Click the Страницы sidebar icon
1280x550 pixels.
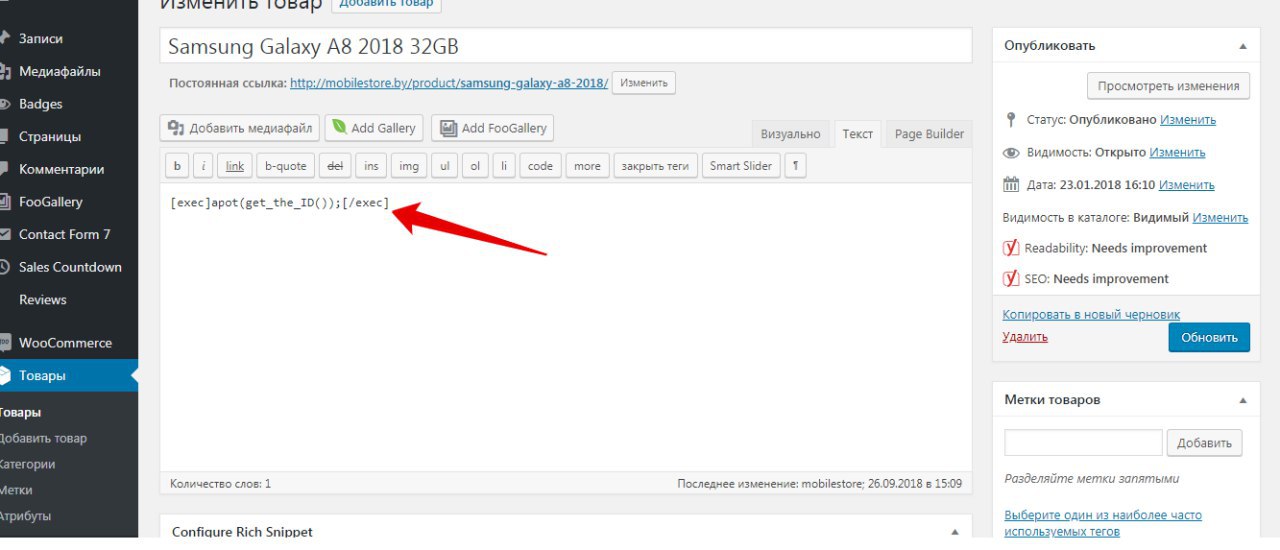coord(5,137)
